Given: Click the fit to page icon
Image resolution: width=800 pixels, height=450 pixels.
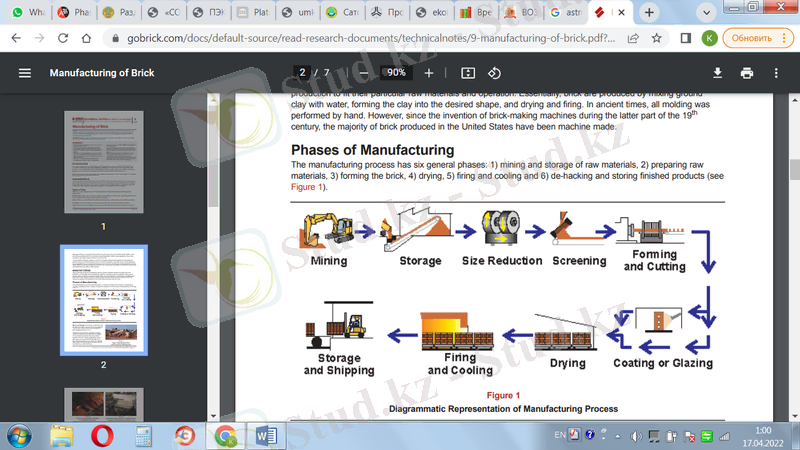Looking at the screenshot, I should (468, 73).
